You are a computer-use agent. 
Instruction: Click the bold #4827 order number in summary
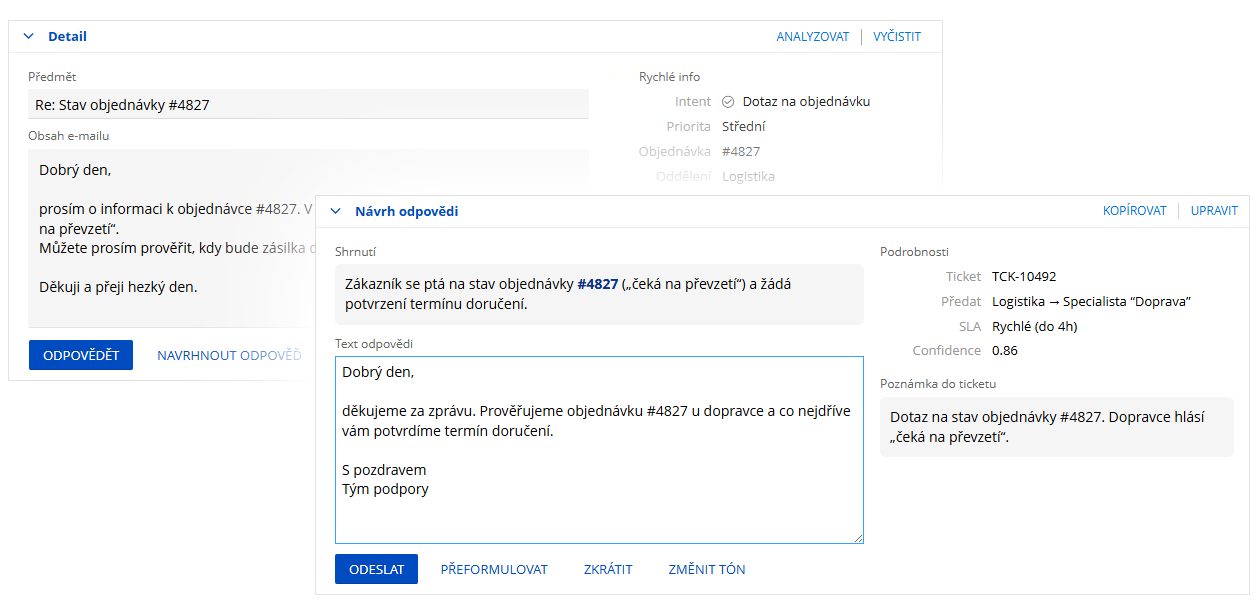pos(598,284)
